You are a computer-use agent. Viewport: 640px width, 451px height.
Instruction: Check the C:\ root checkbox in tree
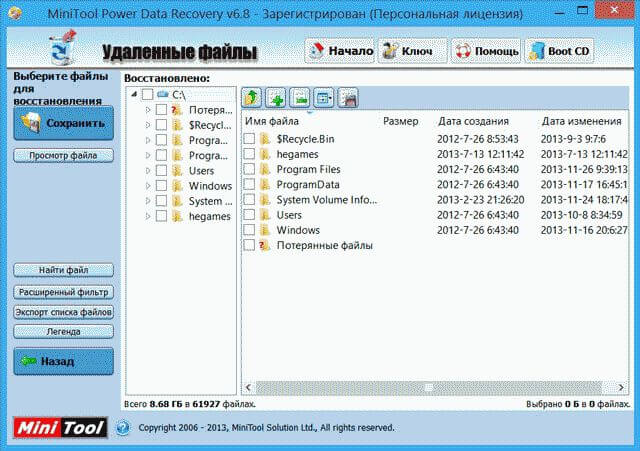tap(147, 95)
